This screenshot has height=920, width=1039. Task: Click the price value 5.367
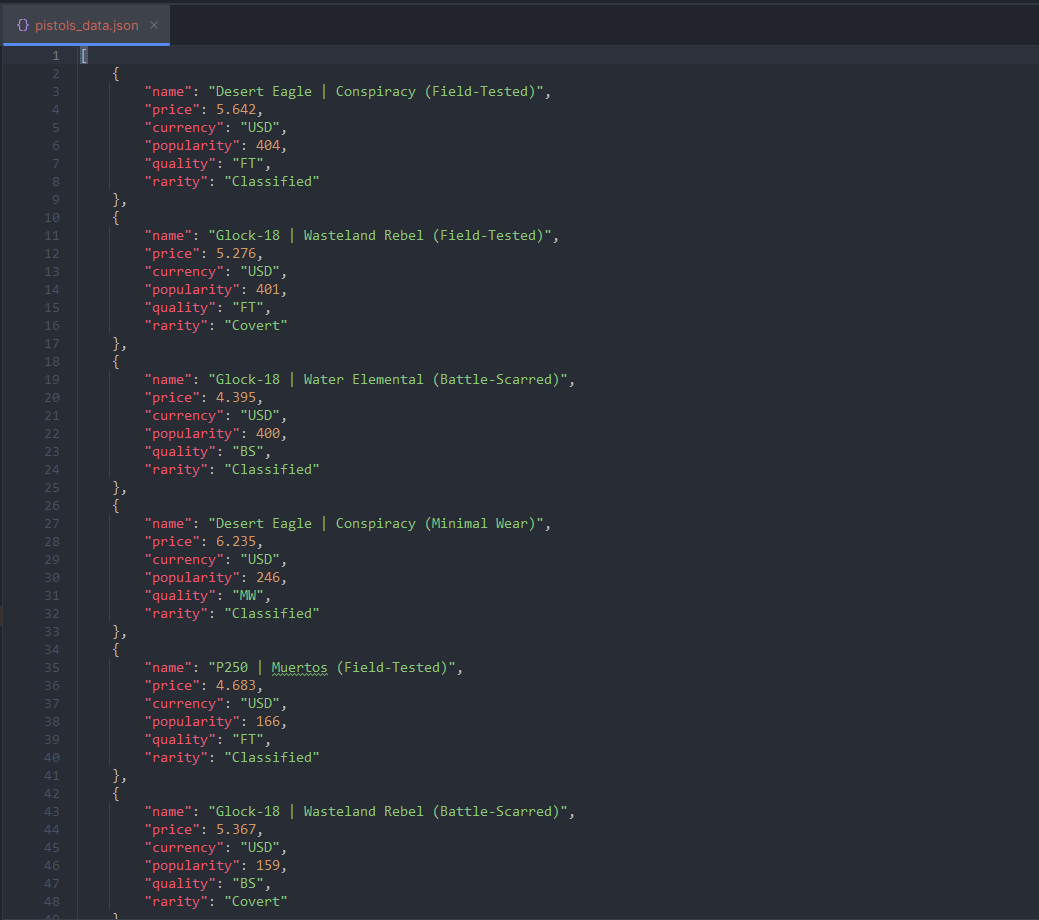coord(236,829)
